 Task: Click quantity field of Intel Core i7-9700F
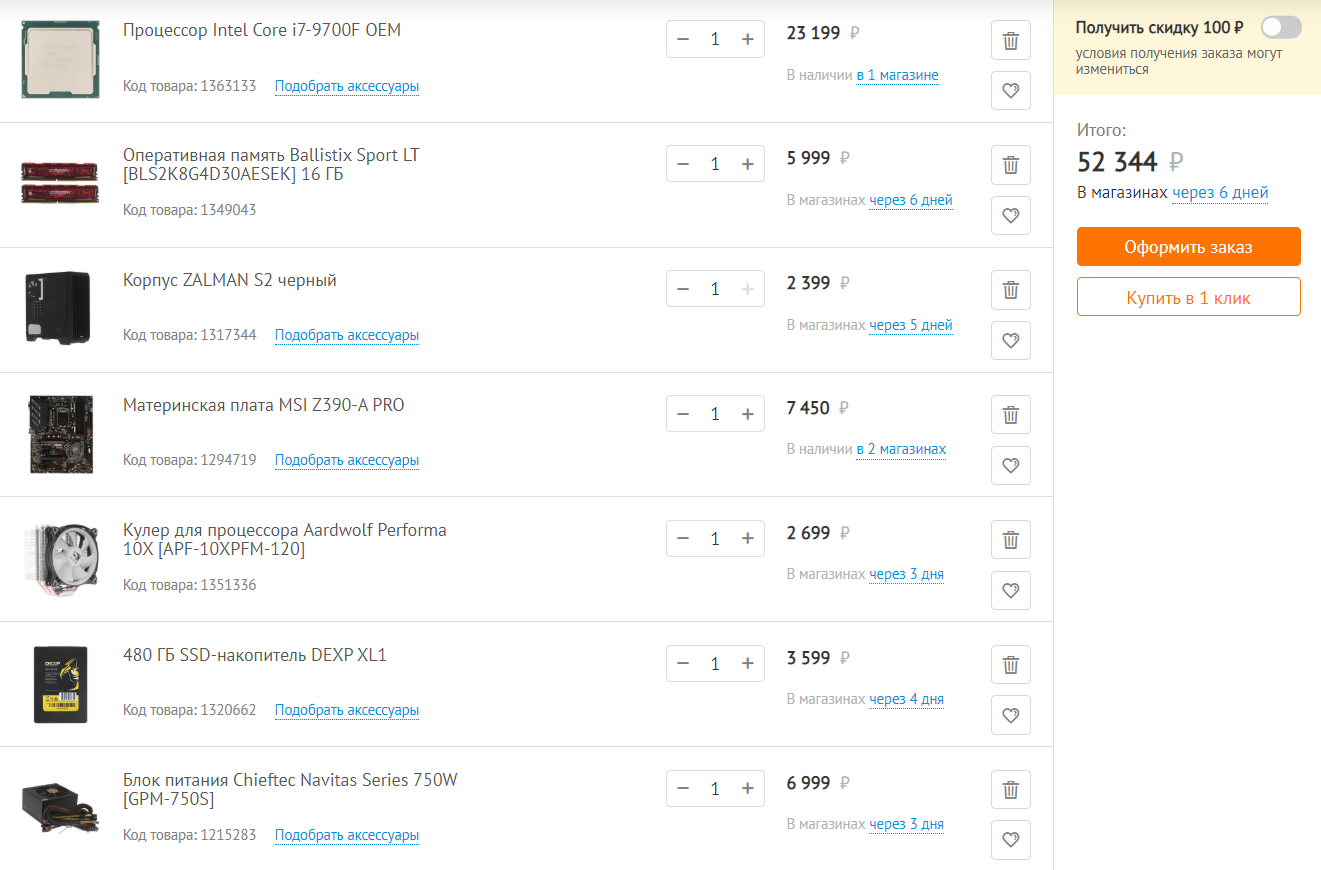tap(715, 39)
